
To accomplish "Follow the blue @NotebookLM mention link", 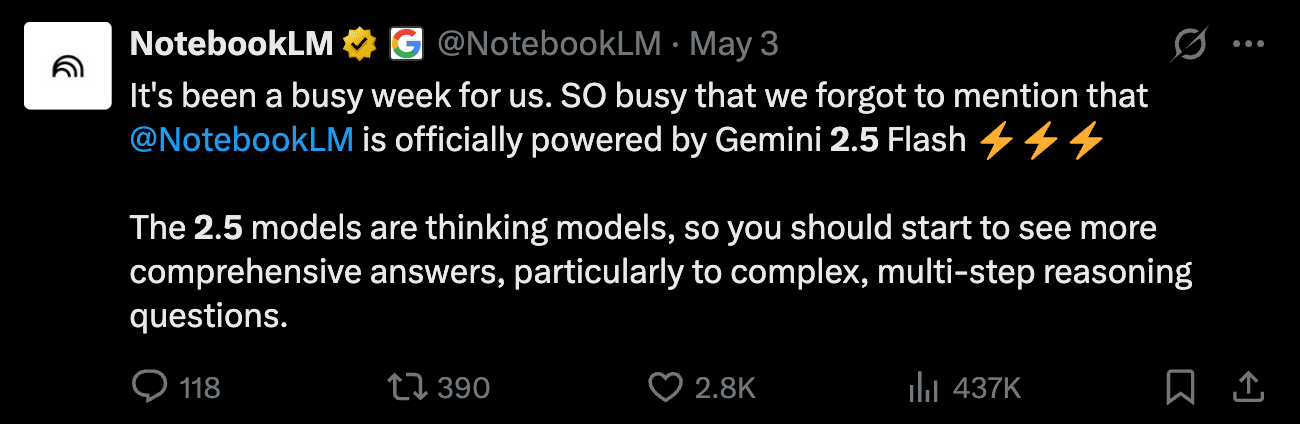I will pos(242,140).
